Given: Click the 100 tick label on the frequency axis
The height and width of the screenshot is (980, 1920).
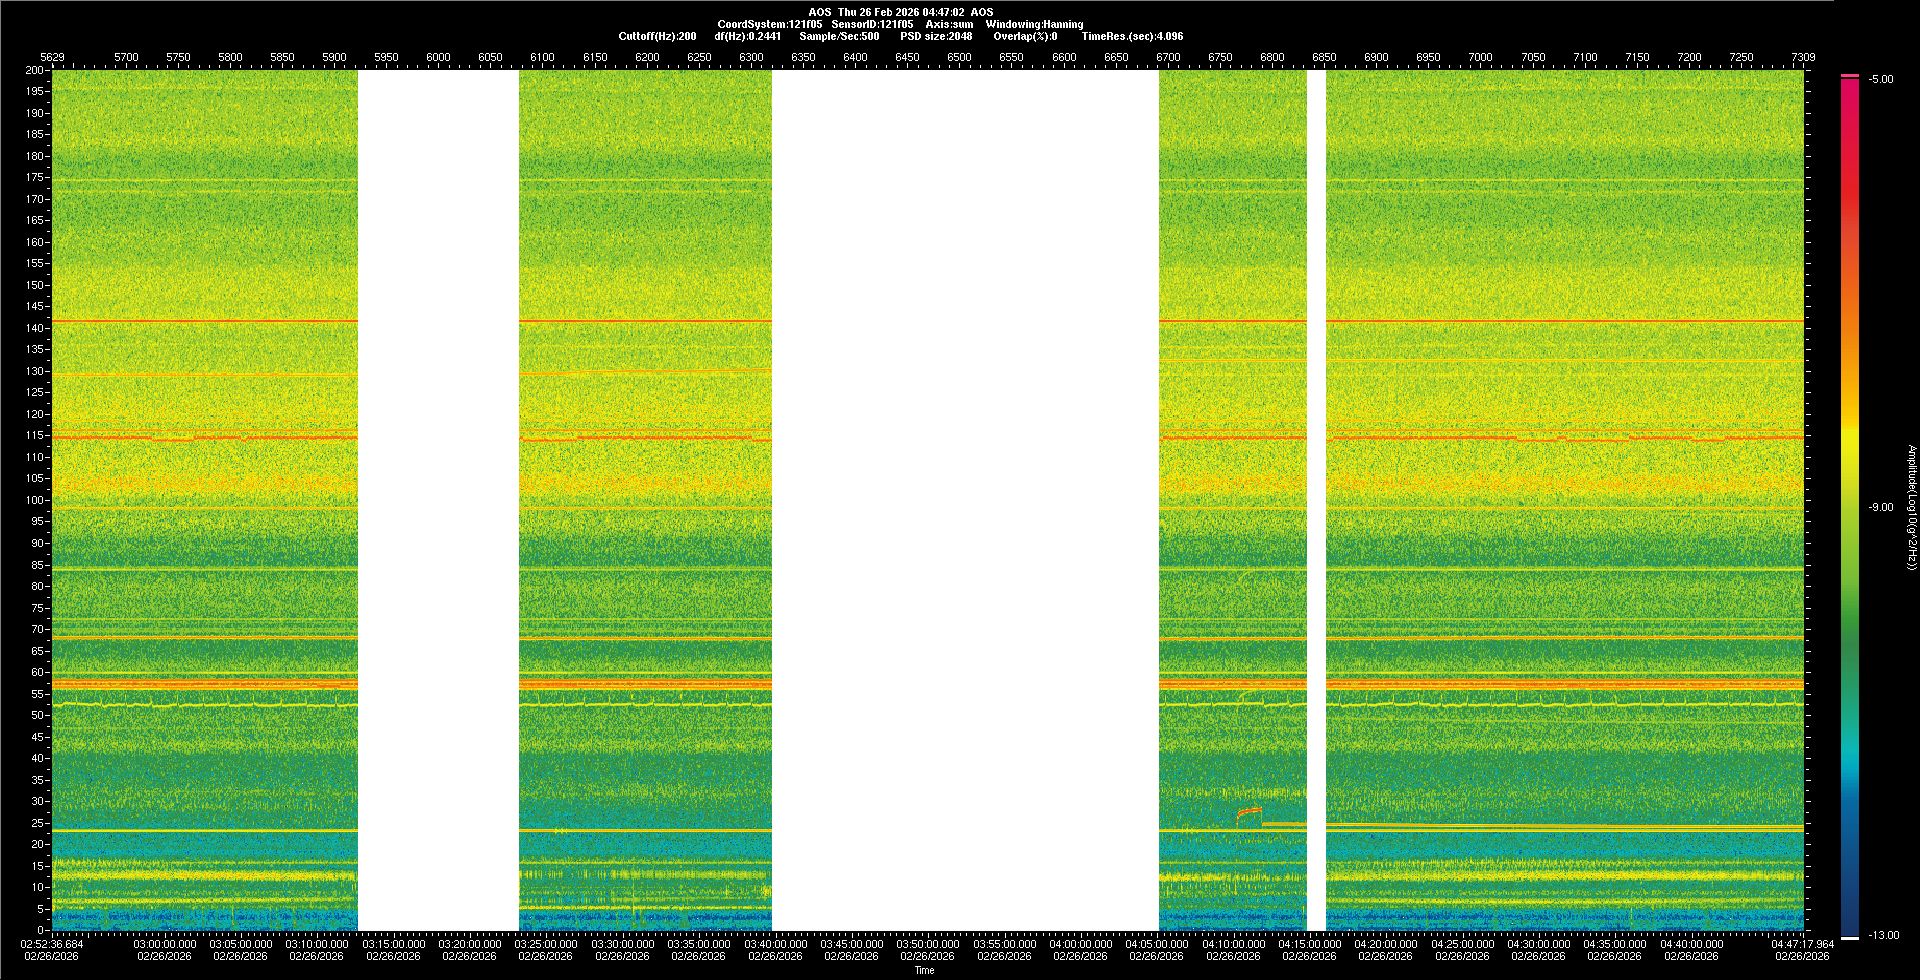Looking at the screenshot, I should point(34,500).
